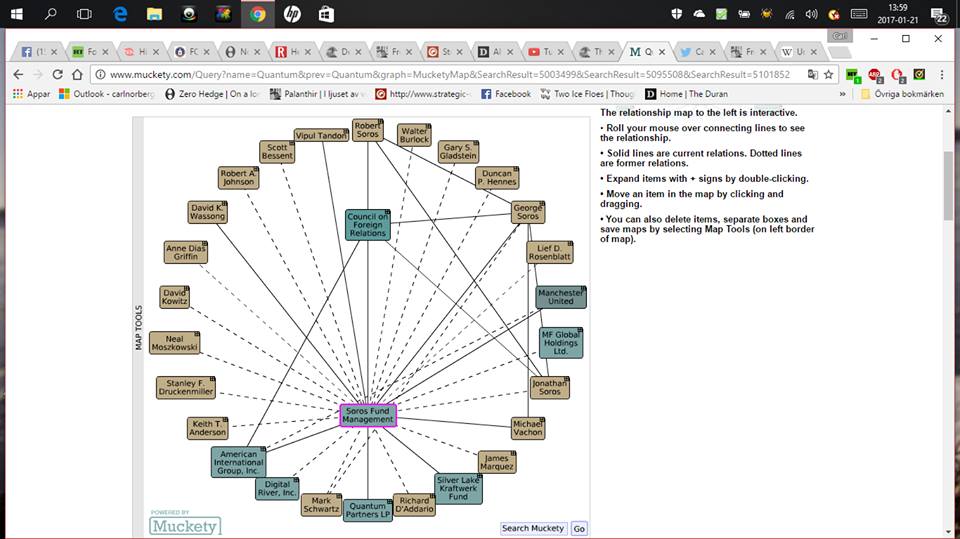960x539 pixels.
Task: Click the Soros Fund Management node
Action: pos(368,415)
